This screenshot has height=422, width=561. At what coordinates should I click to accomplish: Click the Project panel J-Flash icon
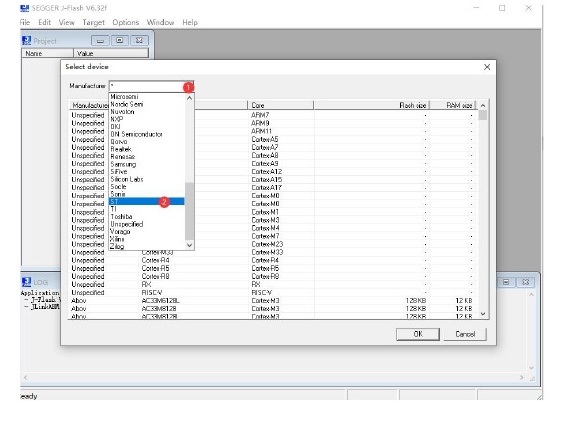26,40
